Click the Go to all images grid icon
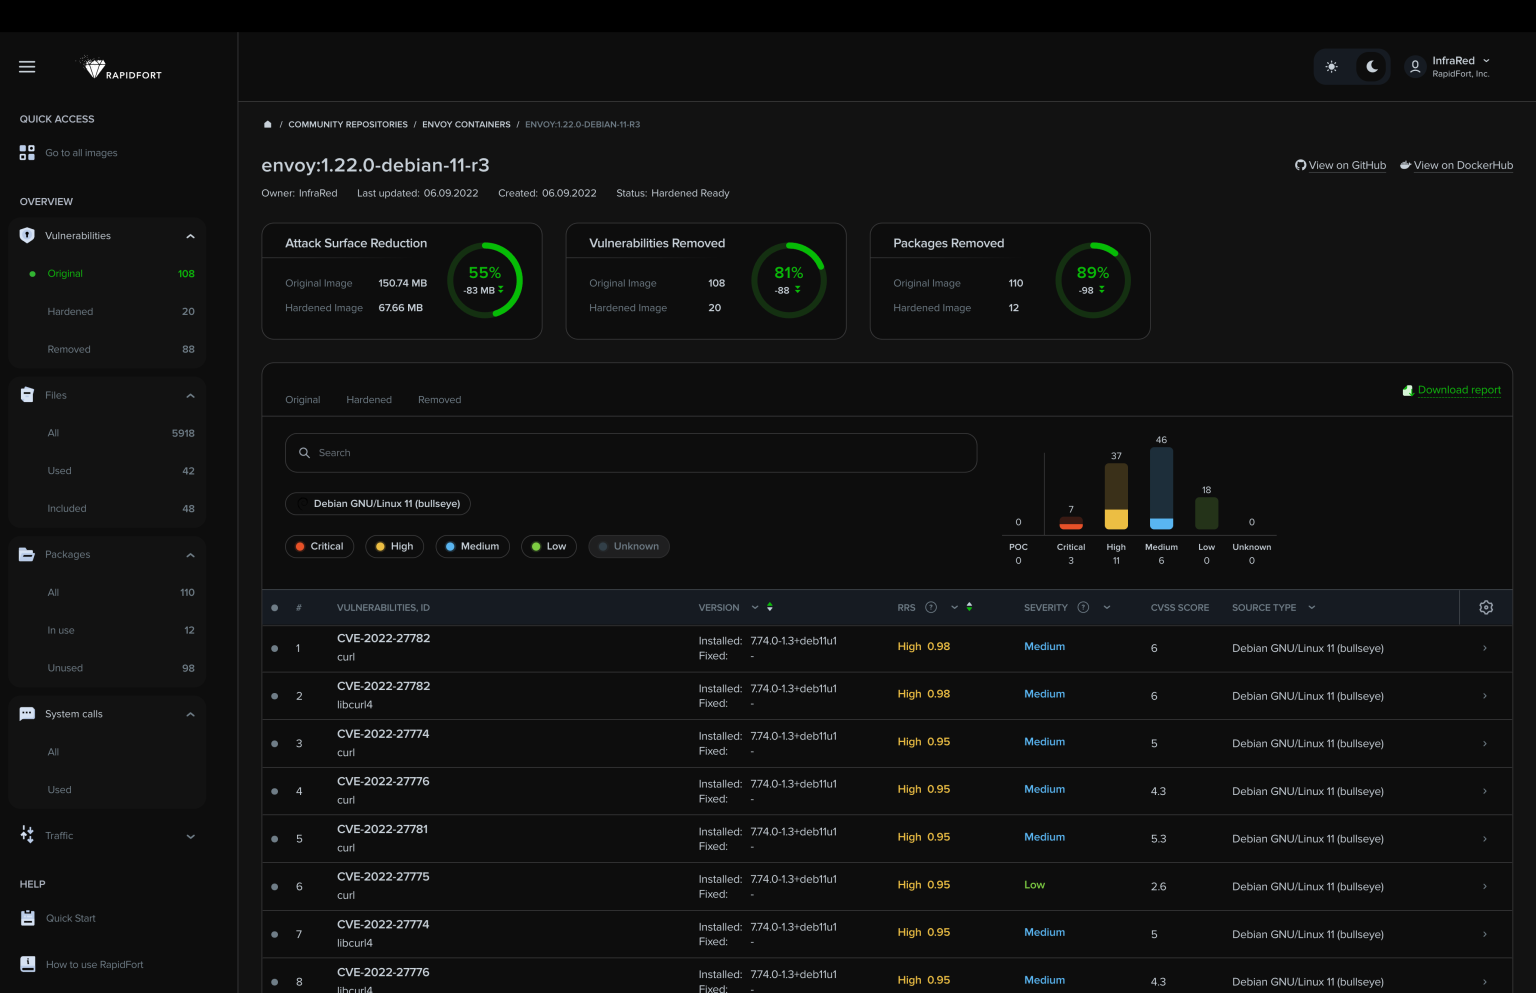Image resolution: width=1536 pixels, height=993 pixels. [x=27, y=153]
